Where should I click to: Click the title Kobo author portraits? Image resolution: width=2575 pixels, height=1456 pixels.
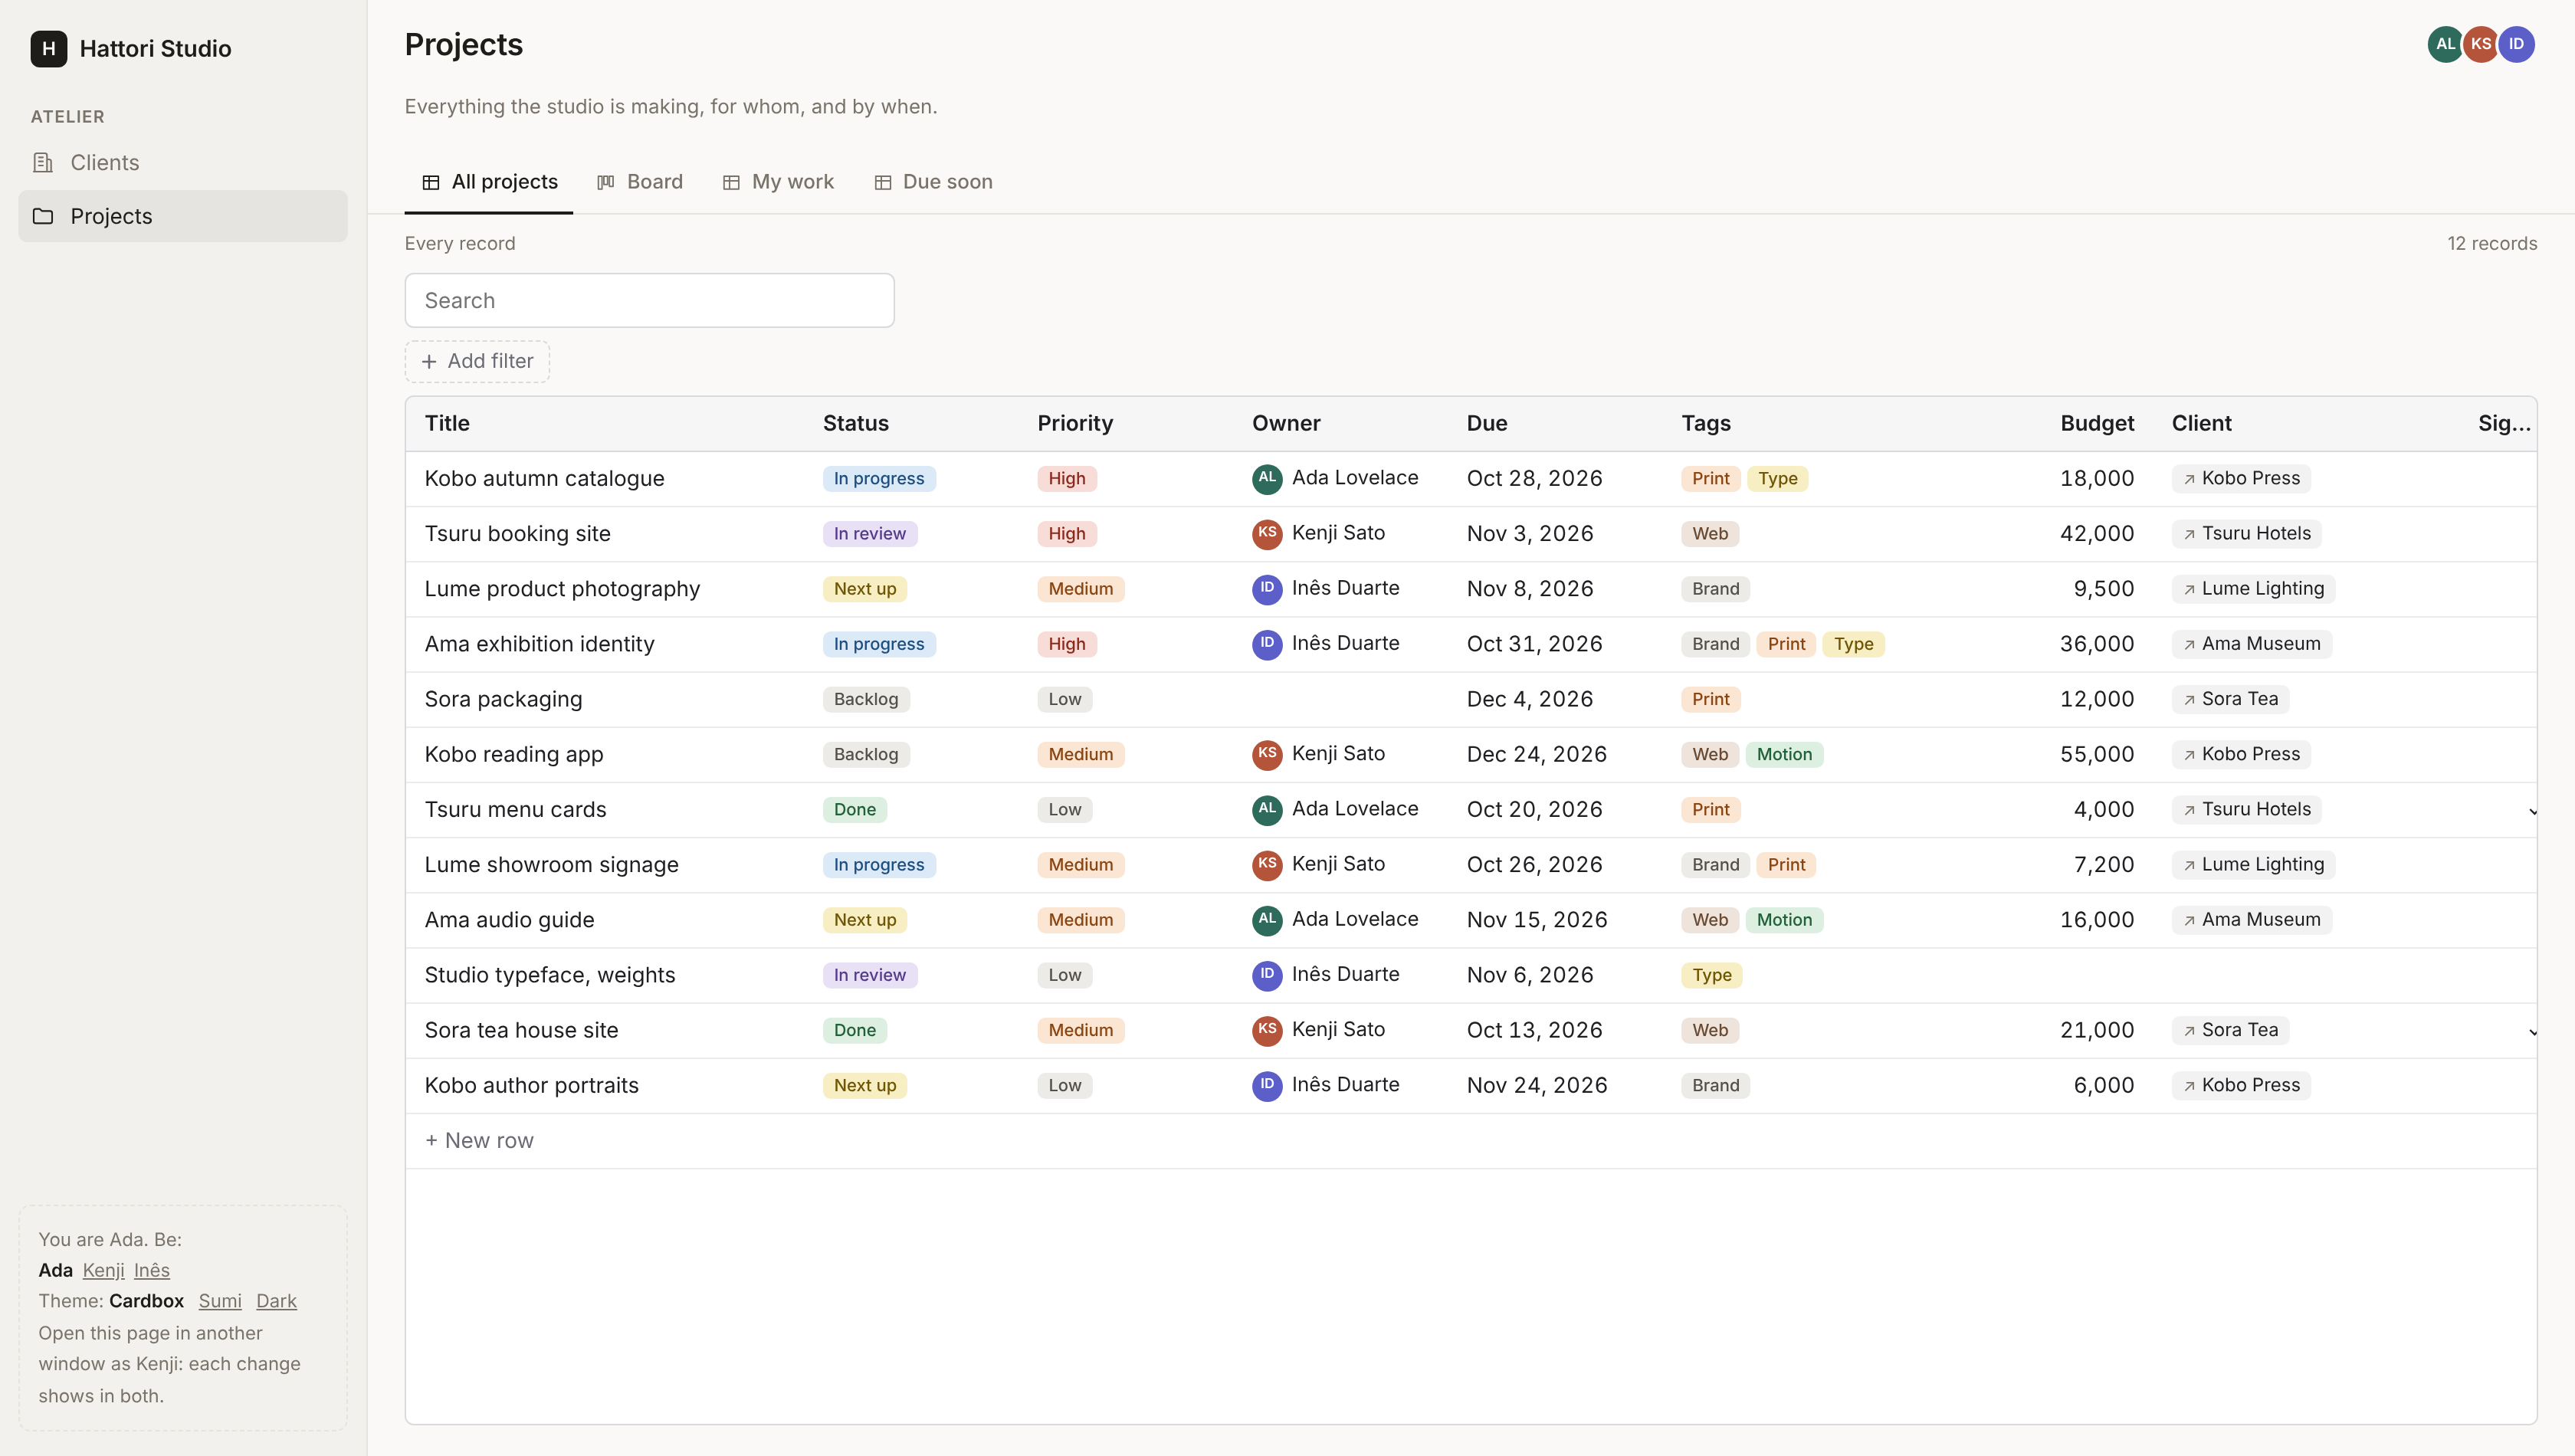tap(531, 1085)
